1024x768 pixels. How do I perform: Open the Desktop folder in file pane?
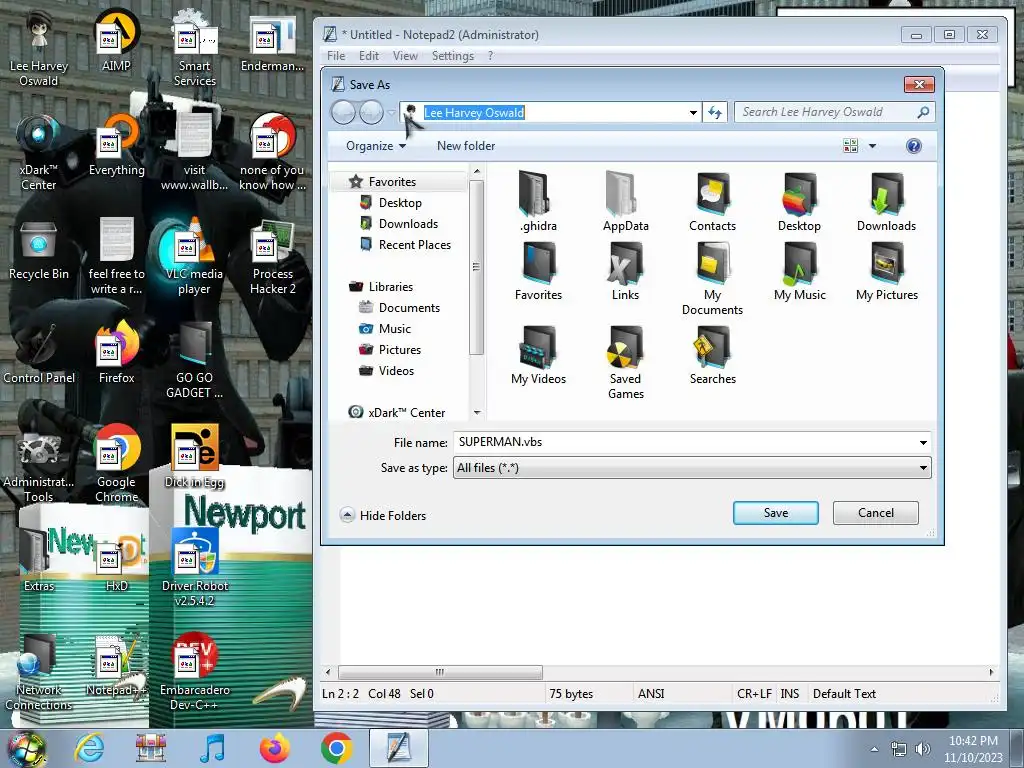click(799, 200)
